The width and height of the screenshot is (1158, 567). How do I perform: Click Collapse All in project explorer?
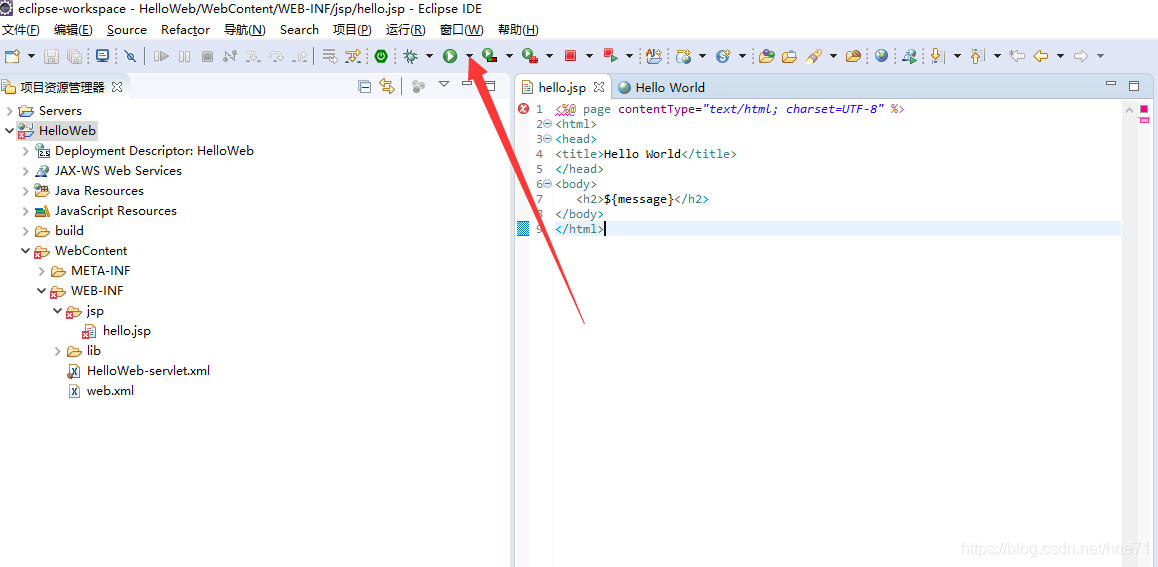(364, 86)
